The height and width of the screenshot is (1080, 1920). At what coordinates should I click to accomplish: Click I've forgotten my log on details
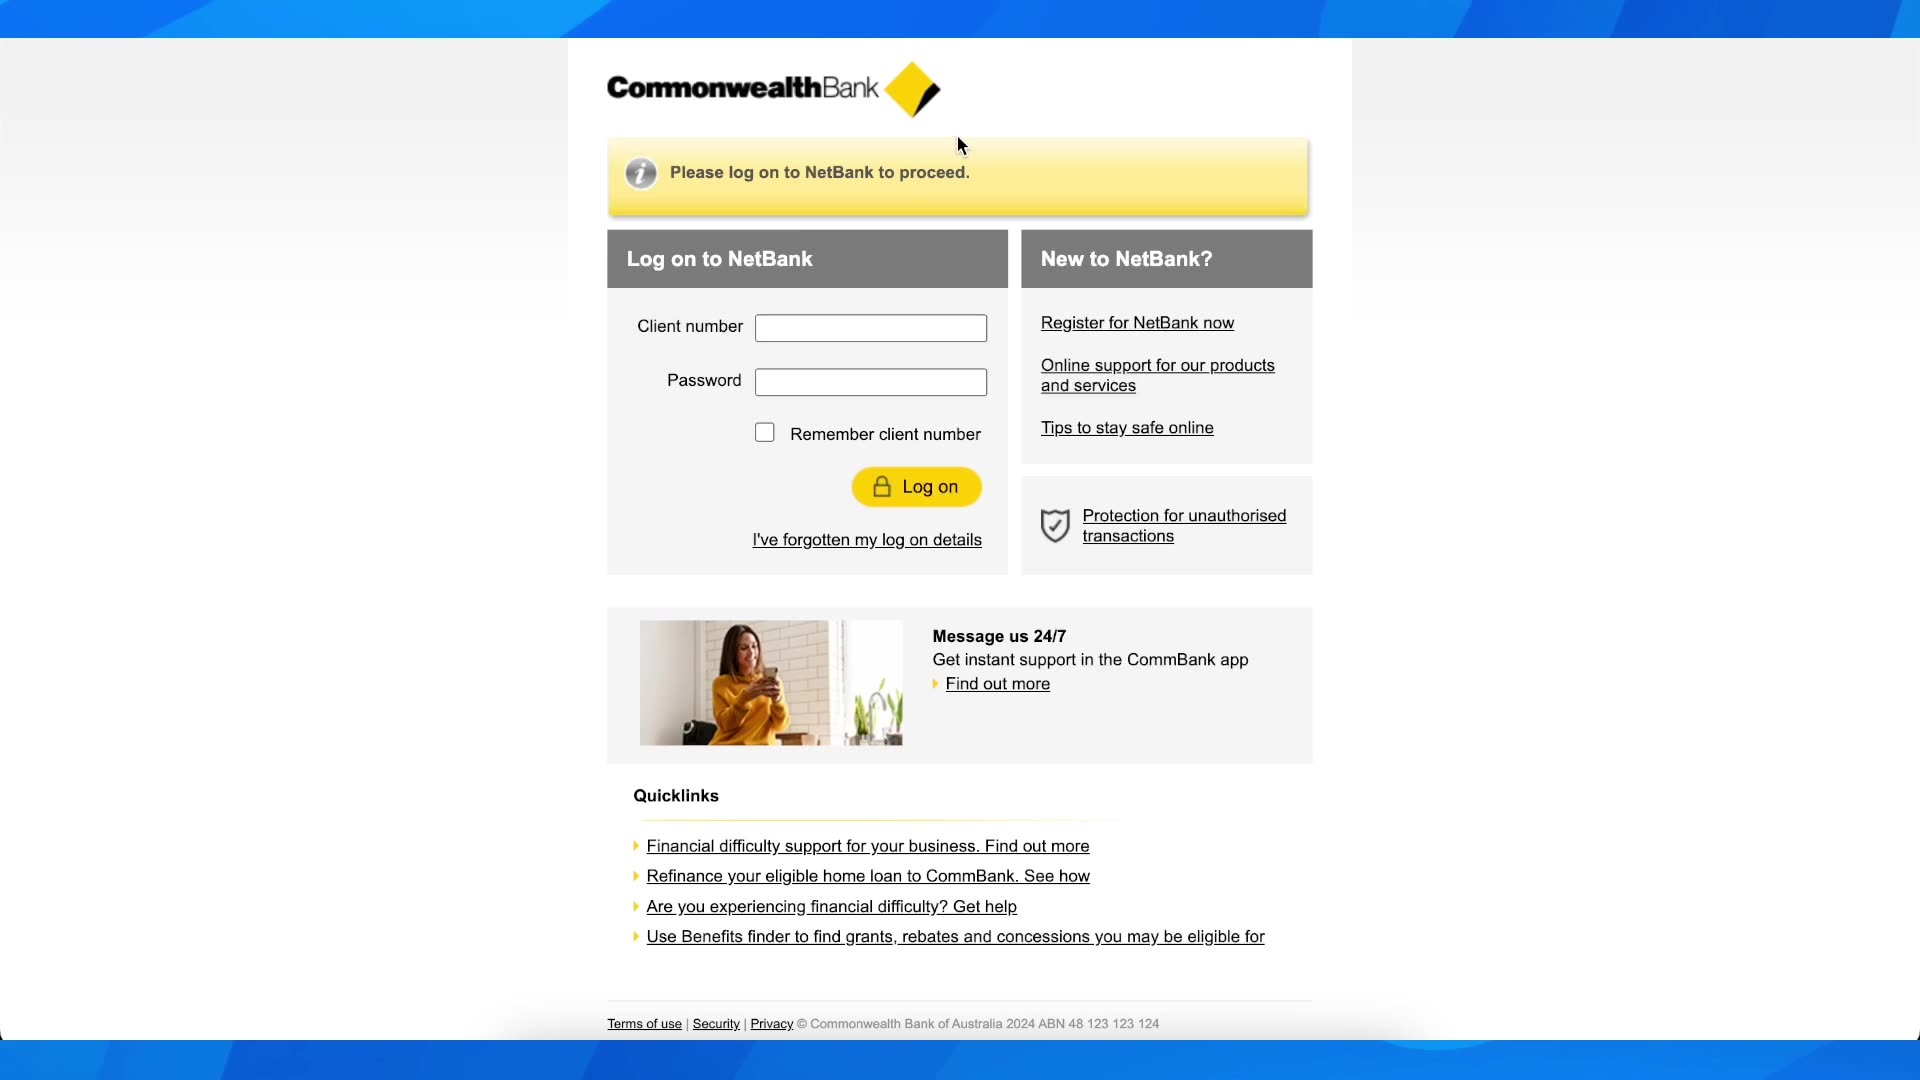pos(868,539)
